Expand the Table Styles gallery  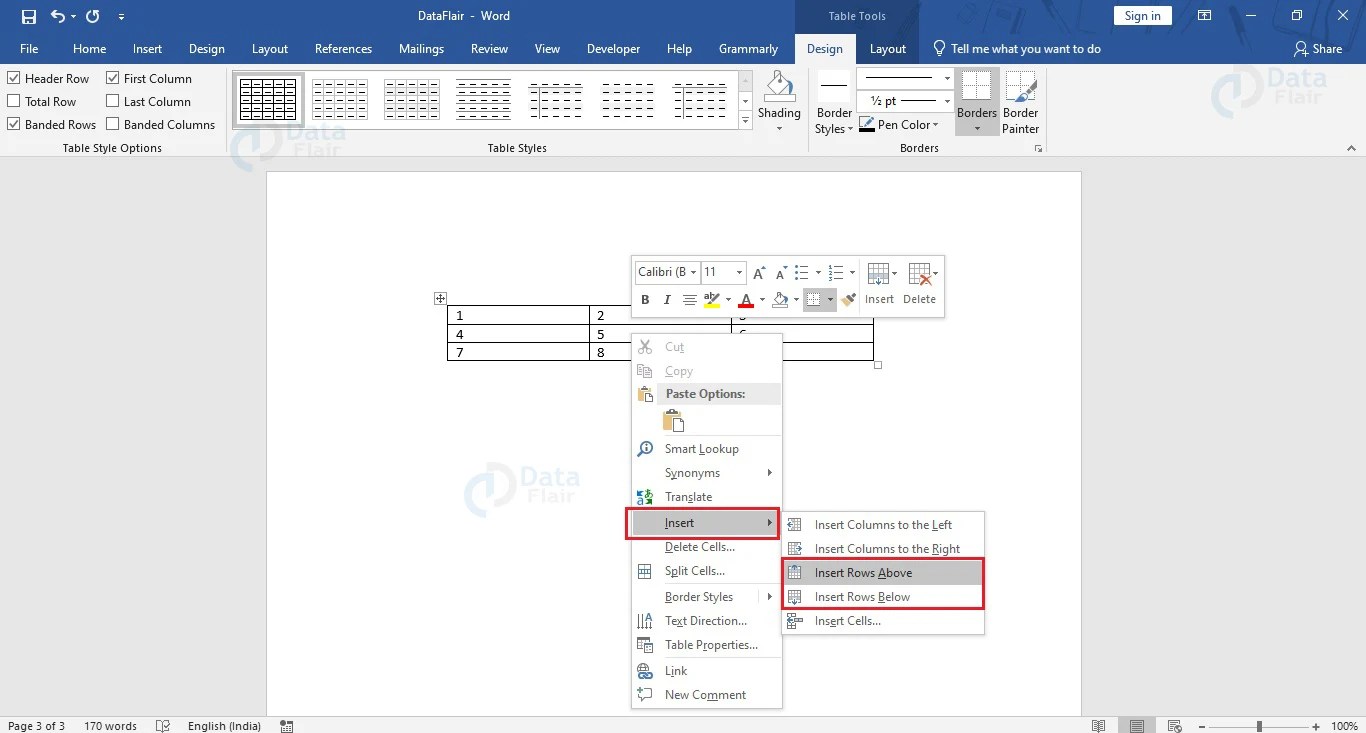[745, 120]
